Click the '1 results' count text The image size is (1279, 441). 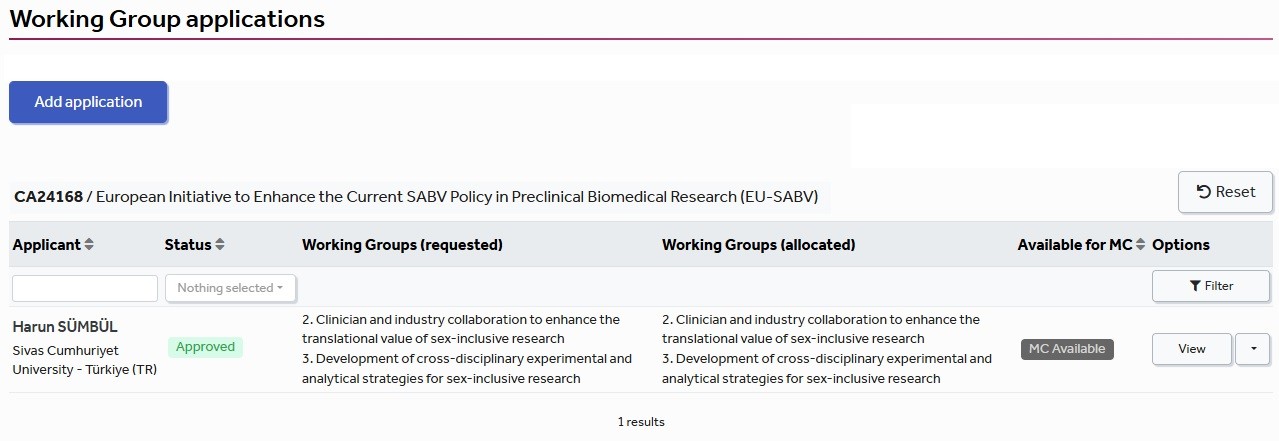tap(640, 422)
